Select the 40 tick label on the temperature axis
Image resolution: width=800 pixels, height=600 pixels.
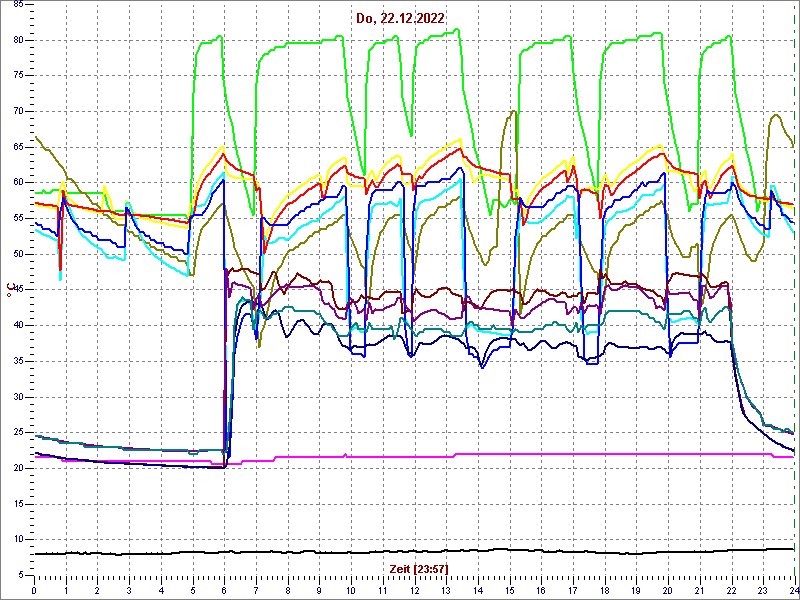(x=18, y=326)
